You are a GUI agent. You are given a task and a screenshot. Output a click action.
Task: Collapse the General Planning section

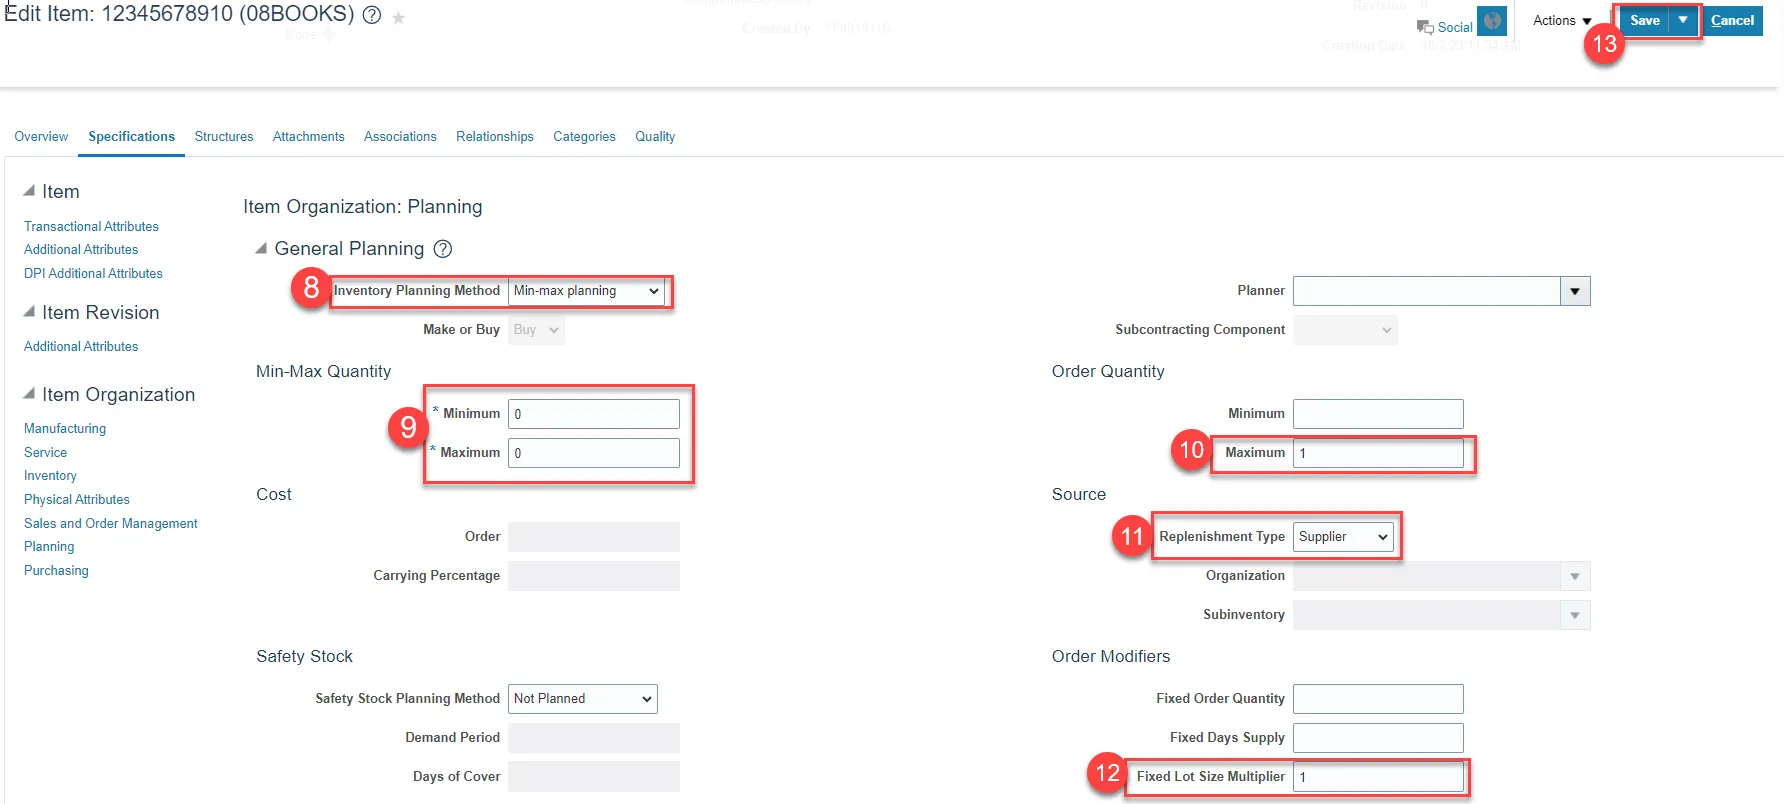(261, 248)
